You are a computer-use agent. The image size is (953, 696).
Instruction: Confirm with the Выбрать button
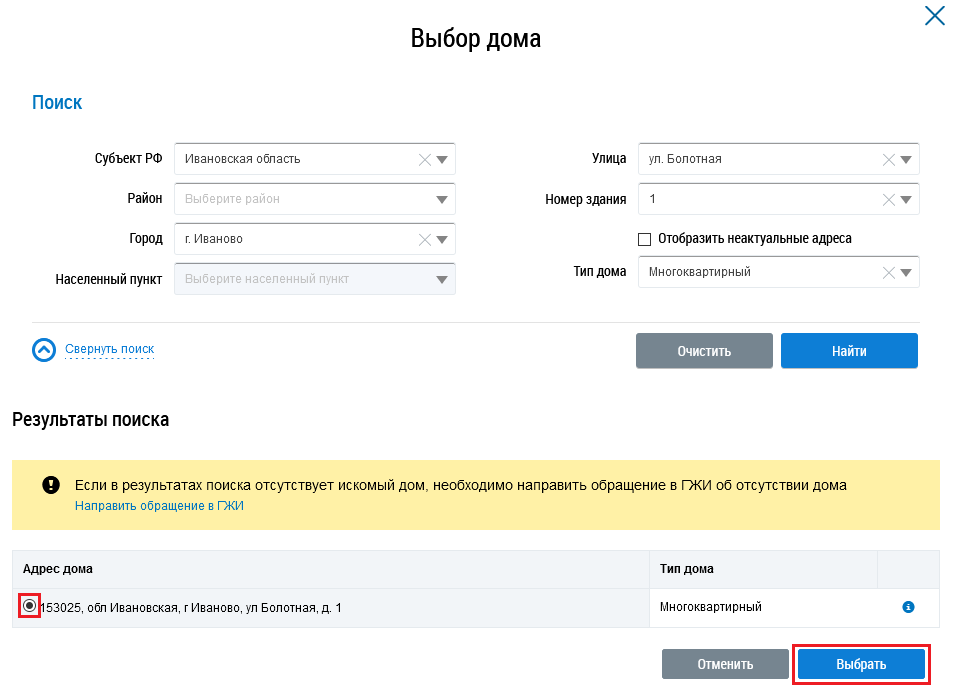pos(861,664)
